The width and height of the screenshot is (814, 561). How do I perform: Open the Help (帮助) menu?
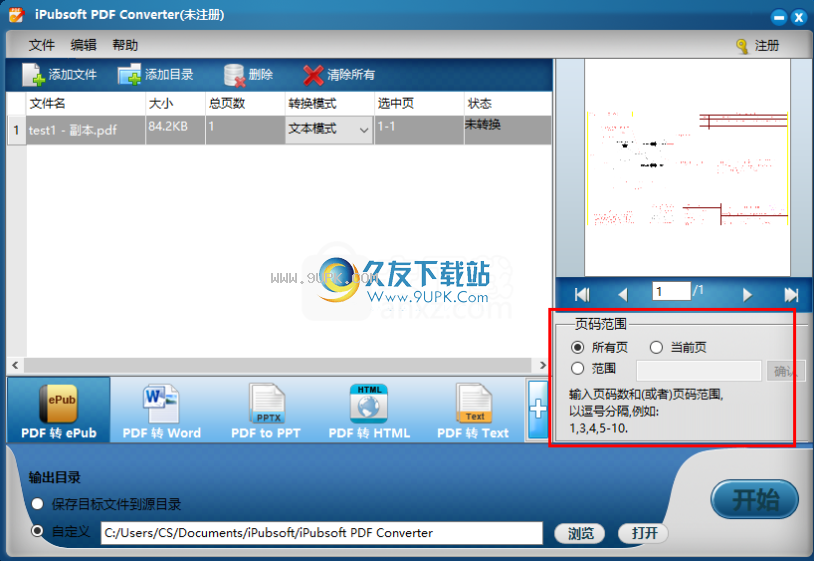[125, 45]
